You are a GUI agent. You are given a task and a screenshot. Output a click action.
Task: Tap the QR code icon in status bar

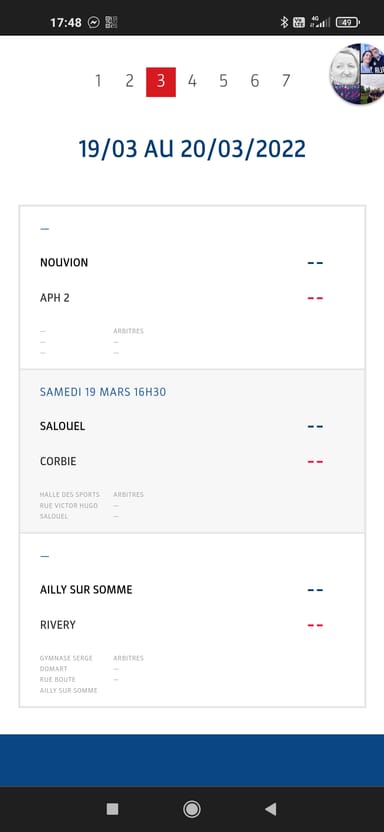click(111, 22)
